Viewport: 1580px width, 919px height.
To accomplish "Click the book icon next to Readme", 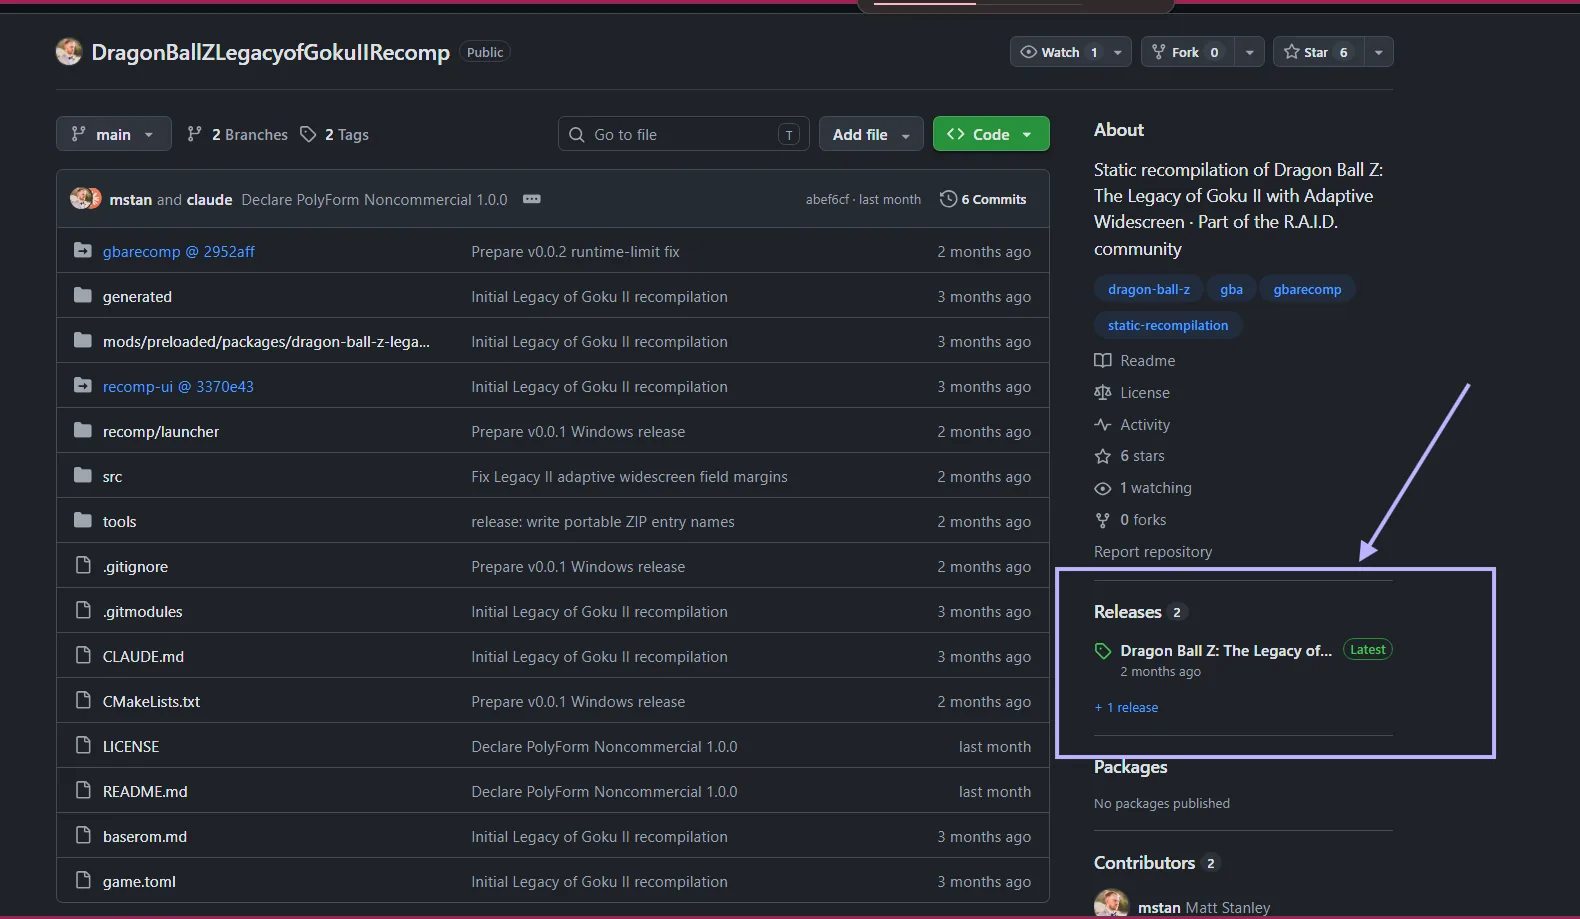I will (1103, 360).
